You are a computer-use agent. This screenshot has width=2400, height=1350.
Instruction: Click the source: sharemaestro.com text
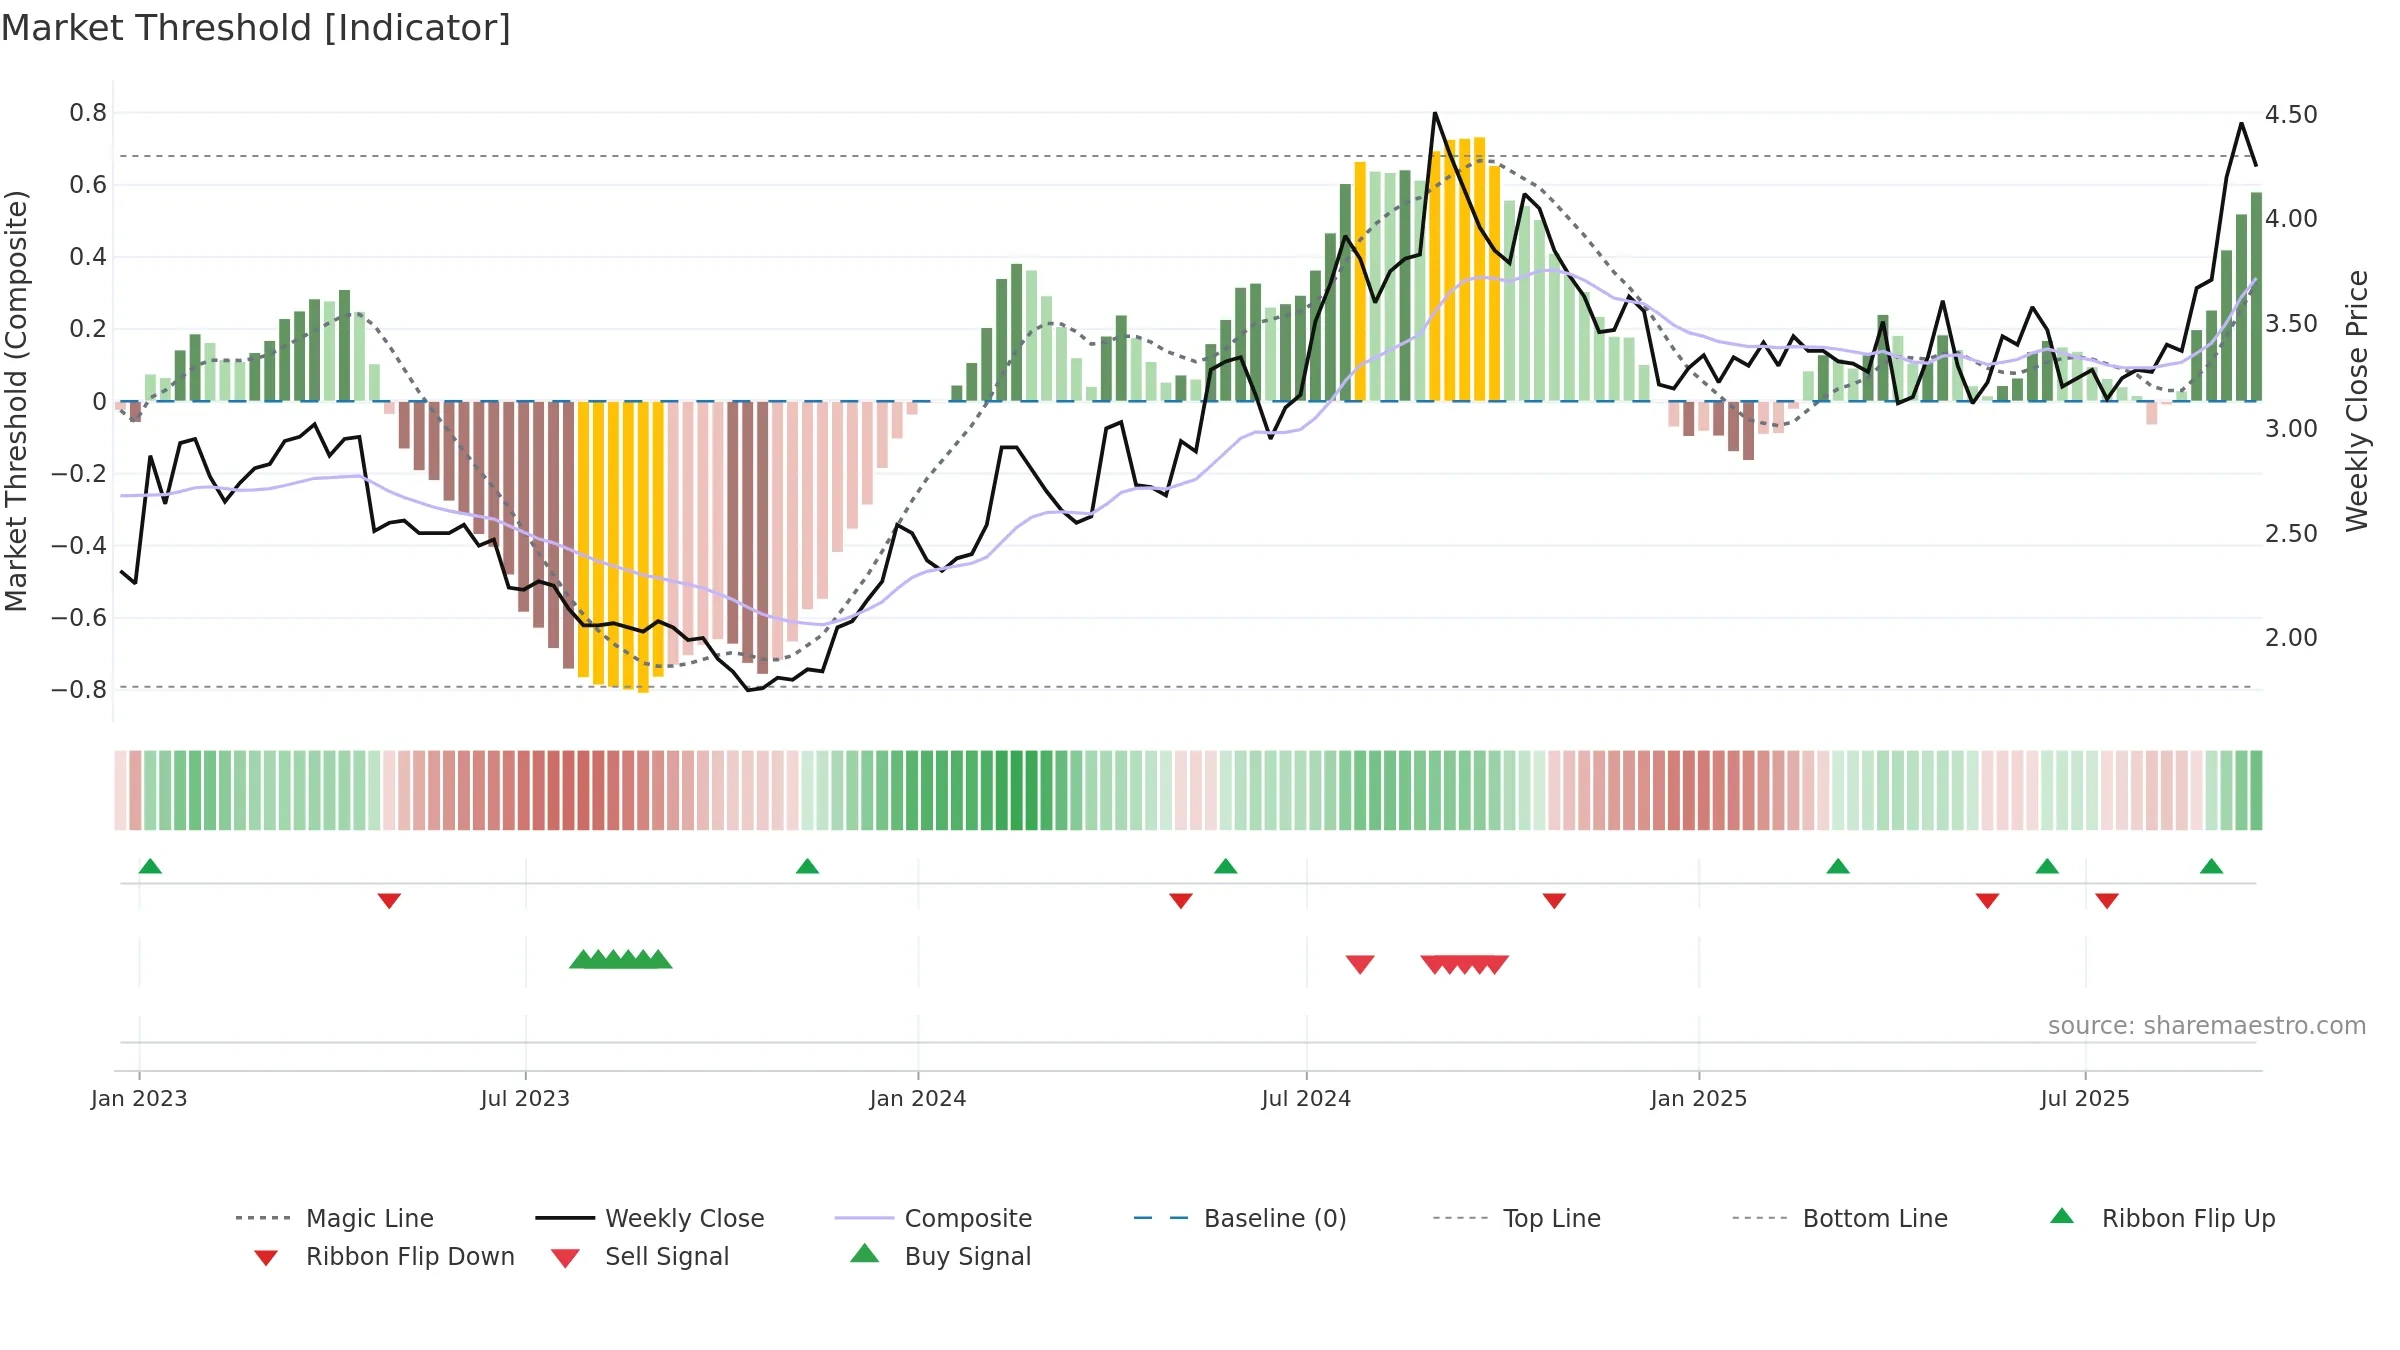pos(2207,1025)
